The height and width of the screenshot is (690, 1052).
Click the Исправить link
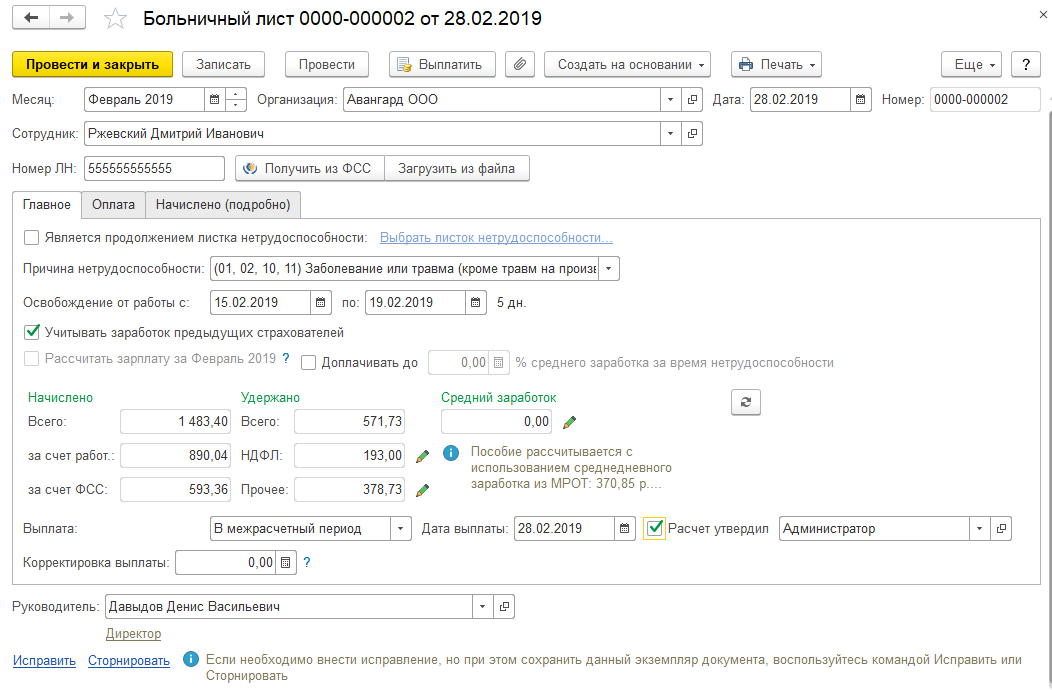click(x=44, y=660)
